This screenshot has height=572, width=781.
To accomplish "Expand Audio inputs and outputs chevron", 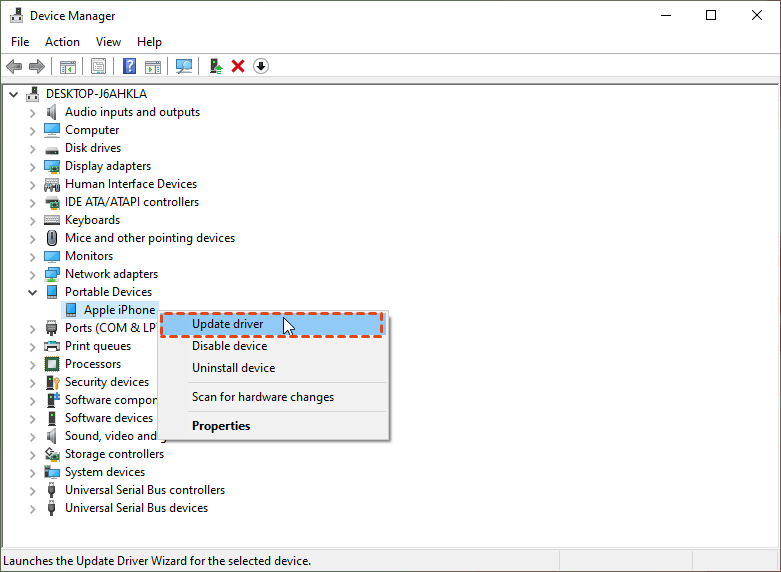I will [x=32, y=113].
